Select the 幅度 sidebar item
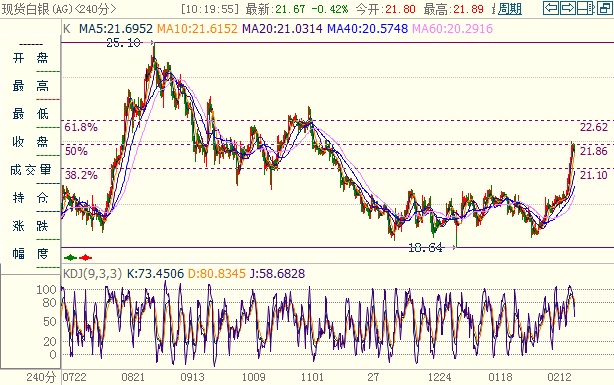This screenshot has height=385, width=614. pos(31,254)
